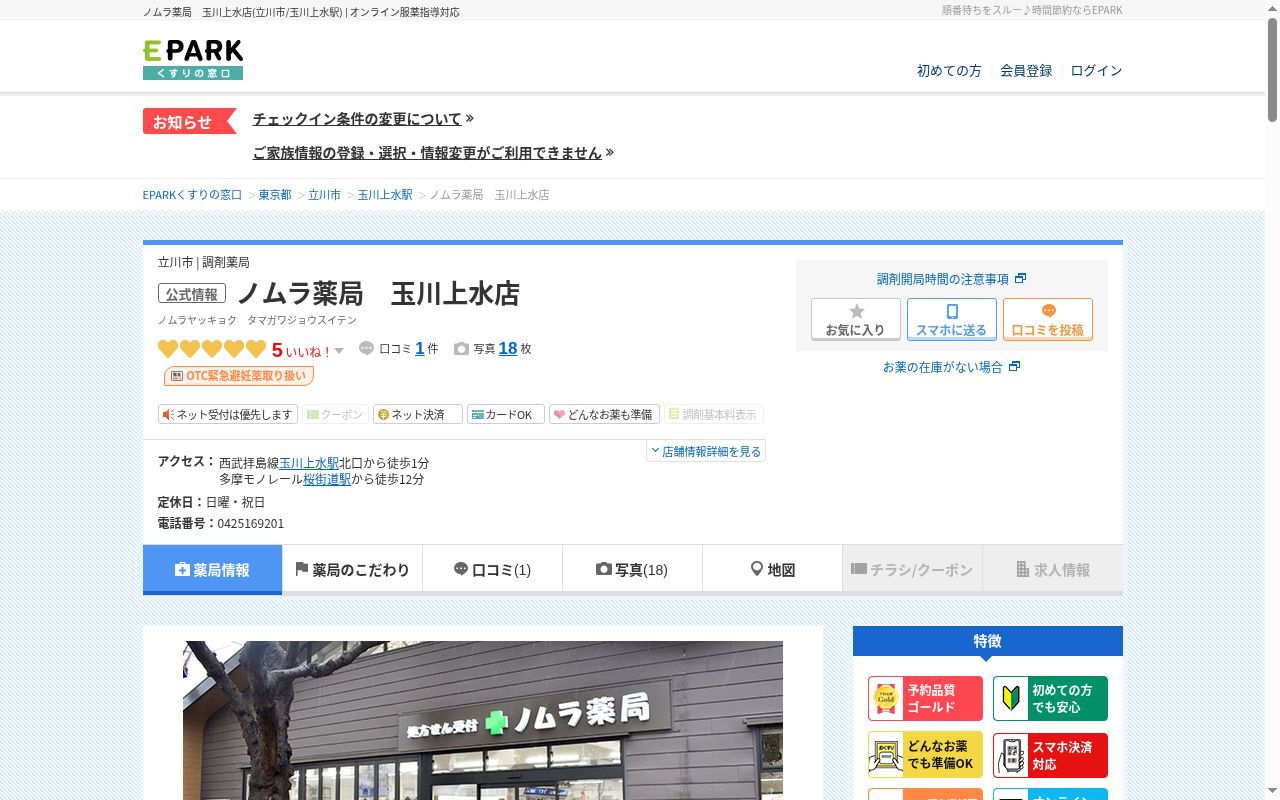Screen dimensions: 1280x800
Task: Click the どんなお薬でも準備OK feature badge
Action: [925, 755]
